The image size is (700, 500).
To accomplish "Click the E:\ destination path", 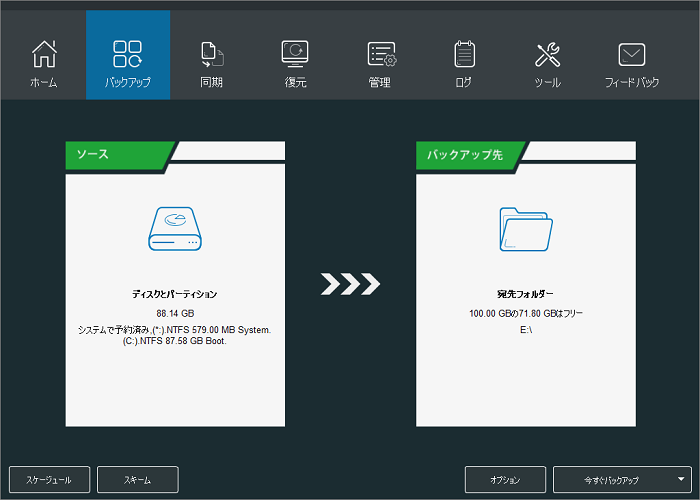I will 526,330.
